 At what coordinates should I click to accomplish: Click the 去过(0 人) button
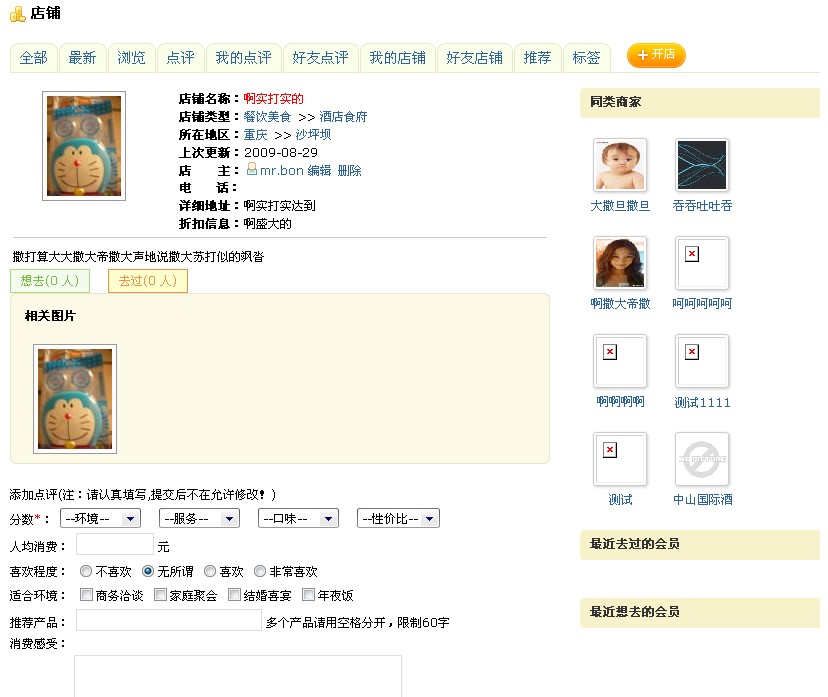pyautogui.click(x=148, y=281)
